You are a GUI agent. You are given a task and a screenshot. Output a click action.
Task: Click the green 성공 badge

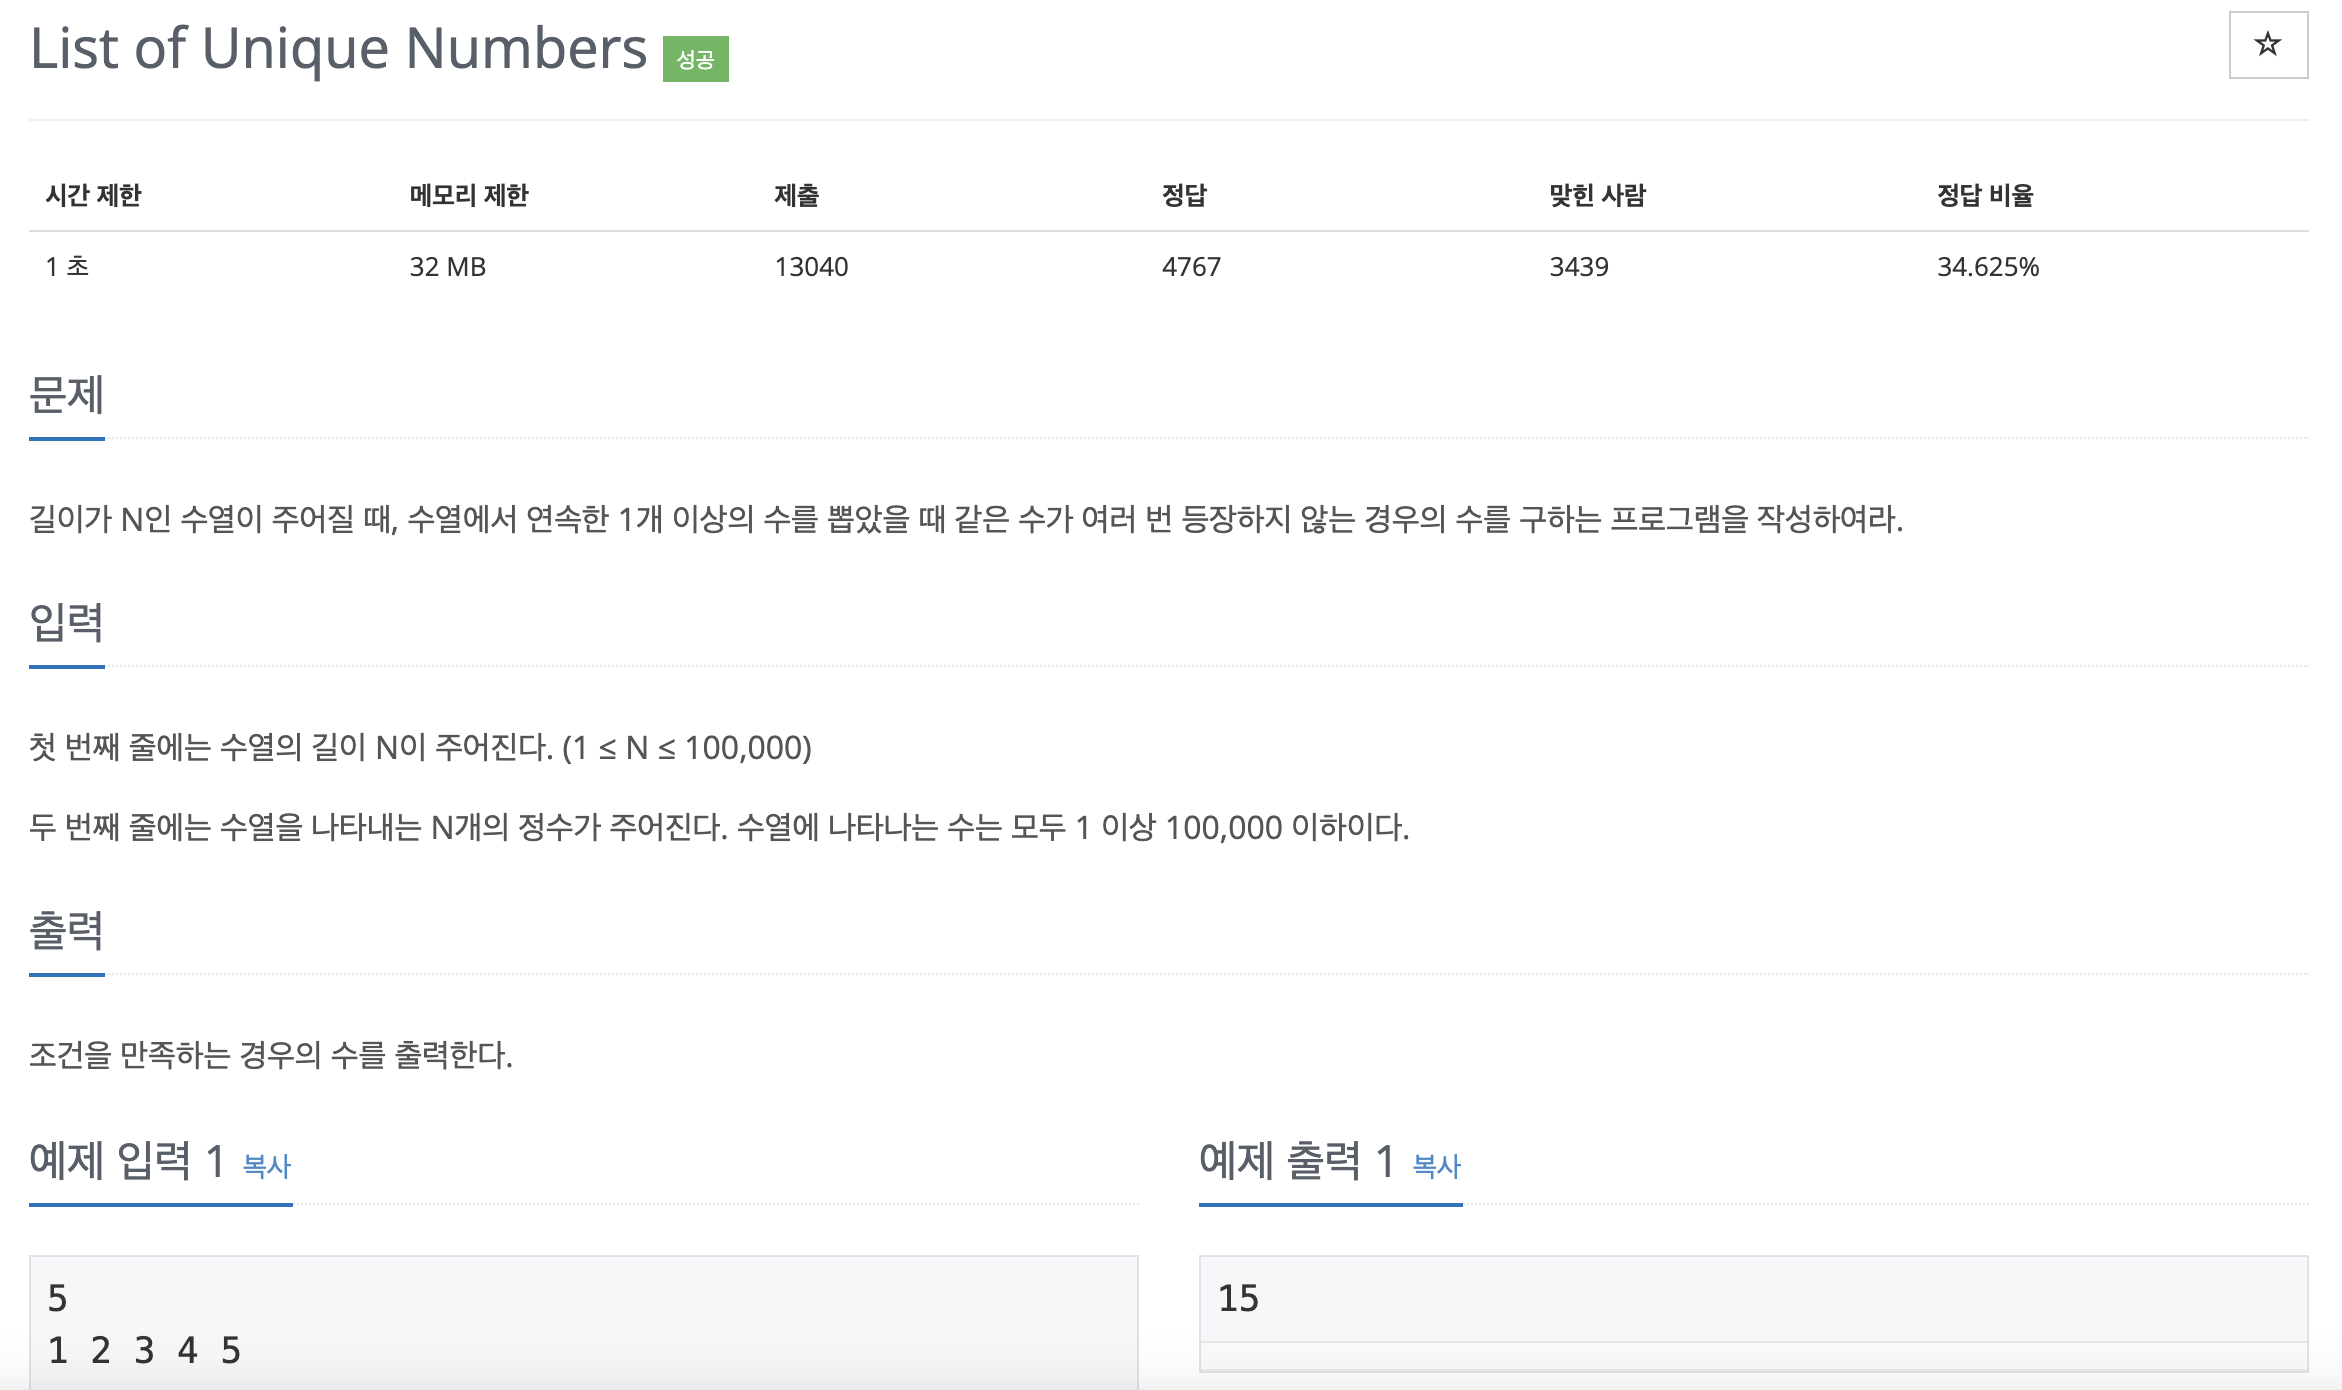coord(695,59)
